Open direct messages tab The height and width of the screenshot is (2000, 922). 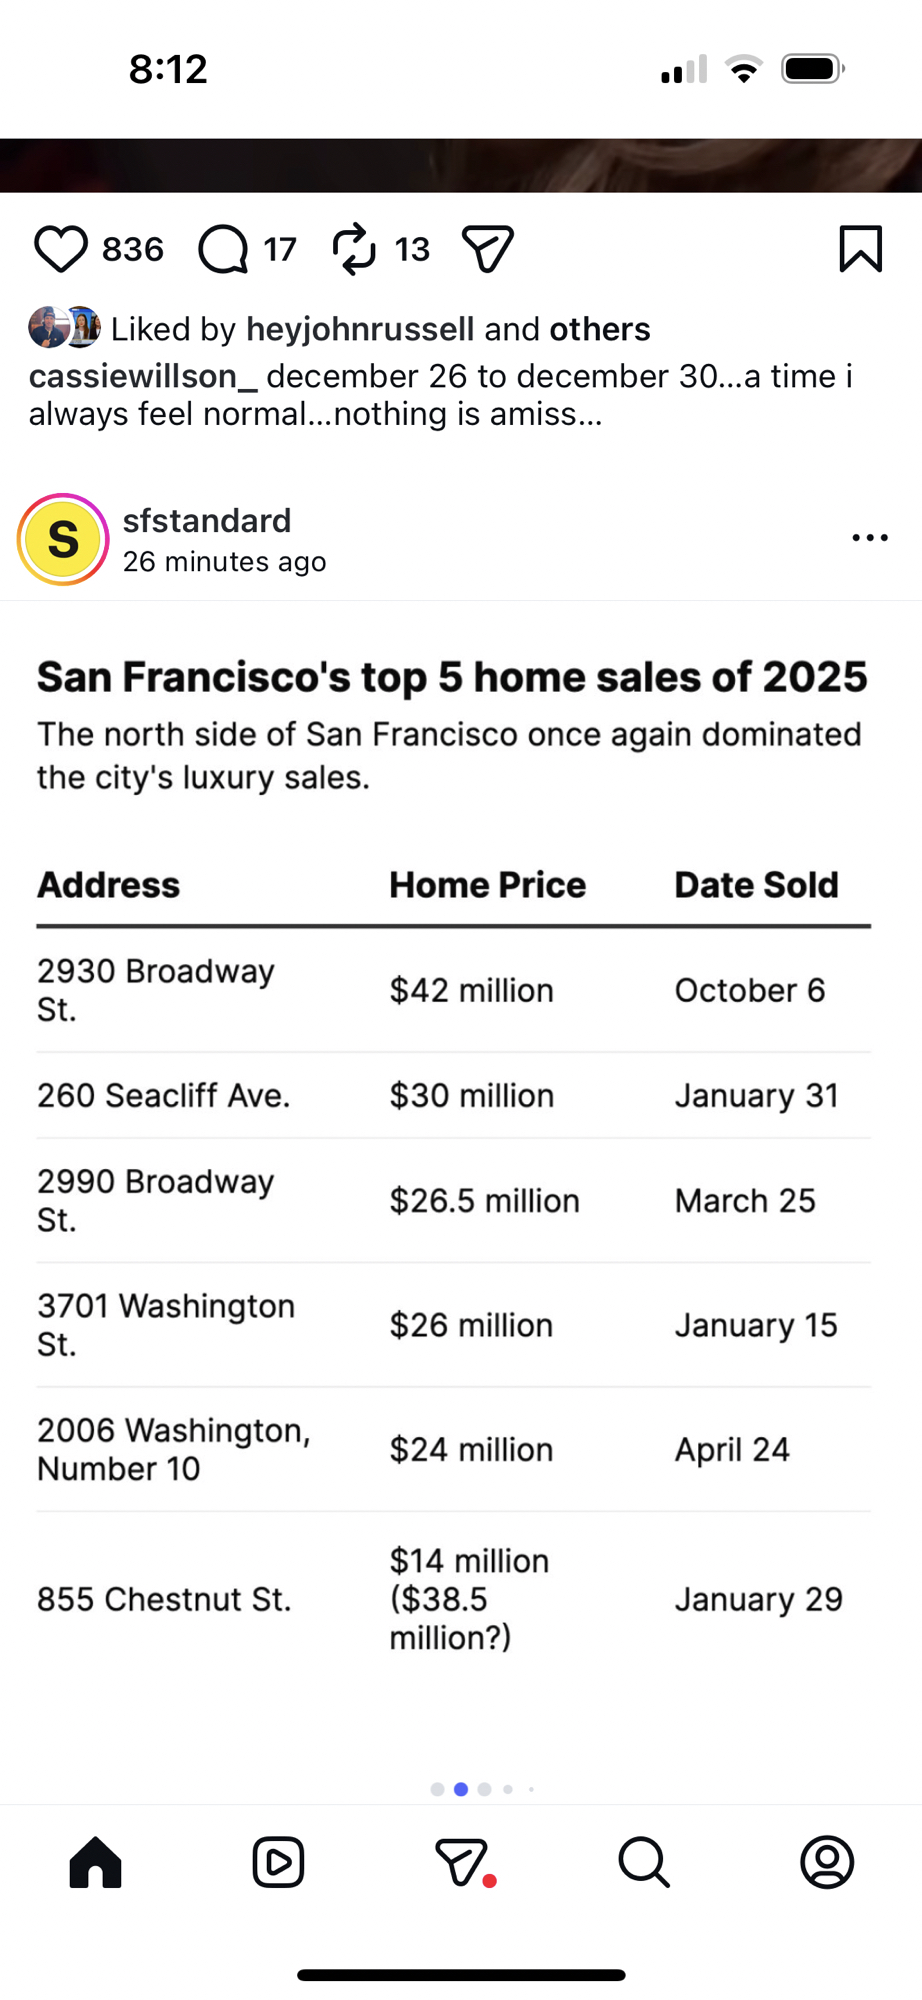click(x=462, y=1862)
